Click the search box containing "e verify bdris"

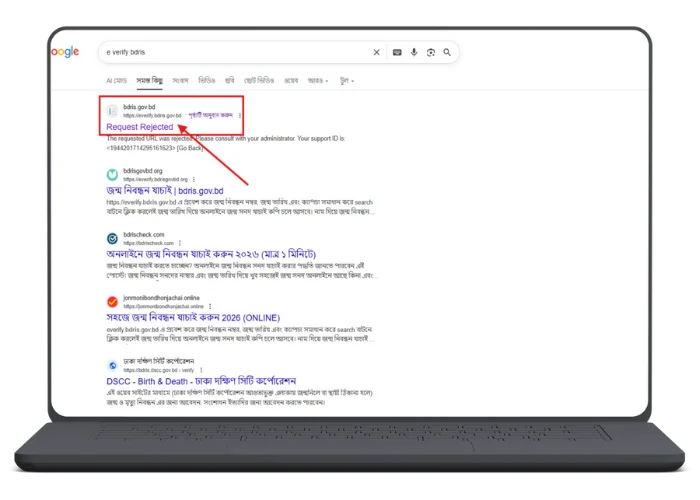pos(230,52)
